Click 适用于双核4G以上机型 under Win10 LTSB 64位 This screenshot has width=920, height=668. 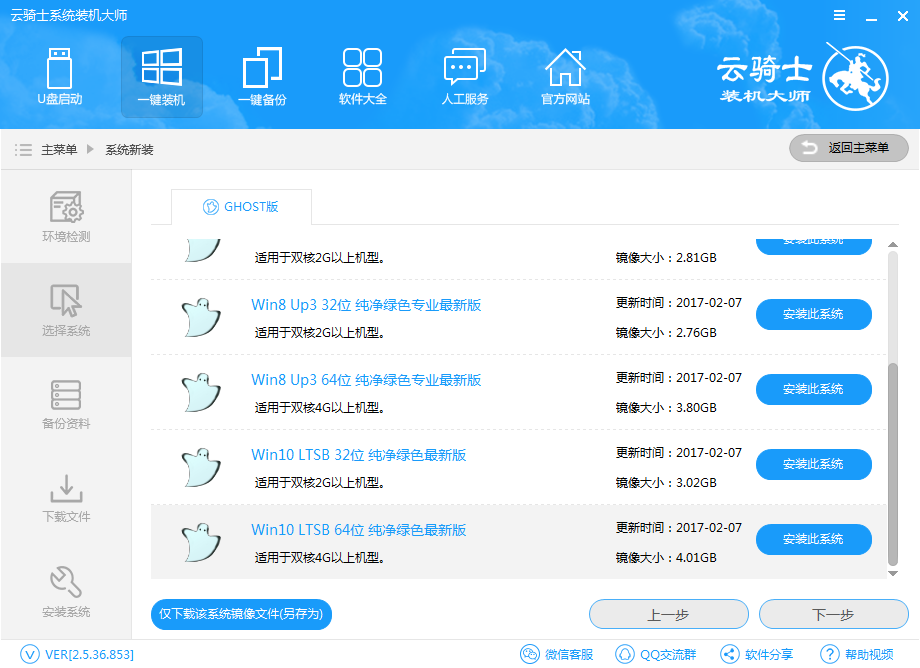tap(319, 558)
